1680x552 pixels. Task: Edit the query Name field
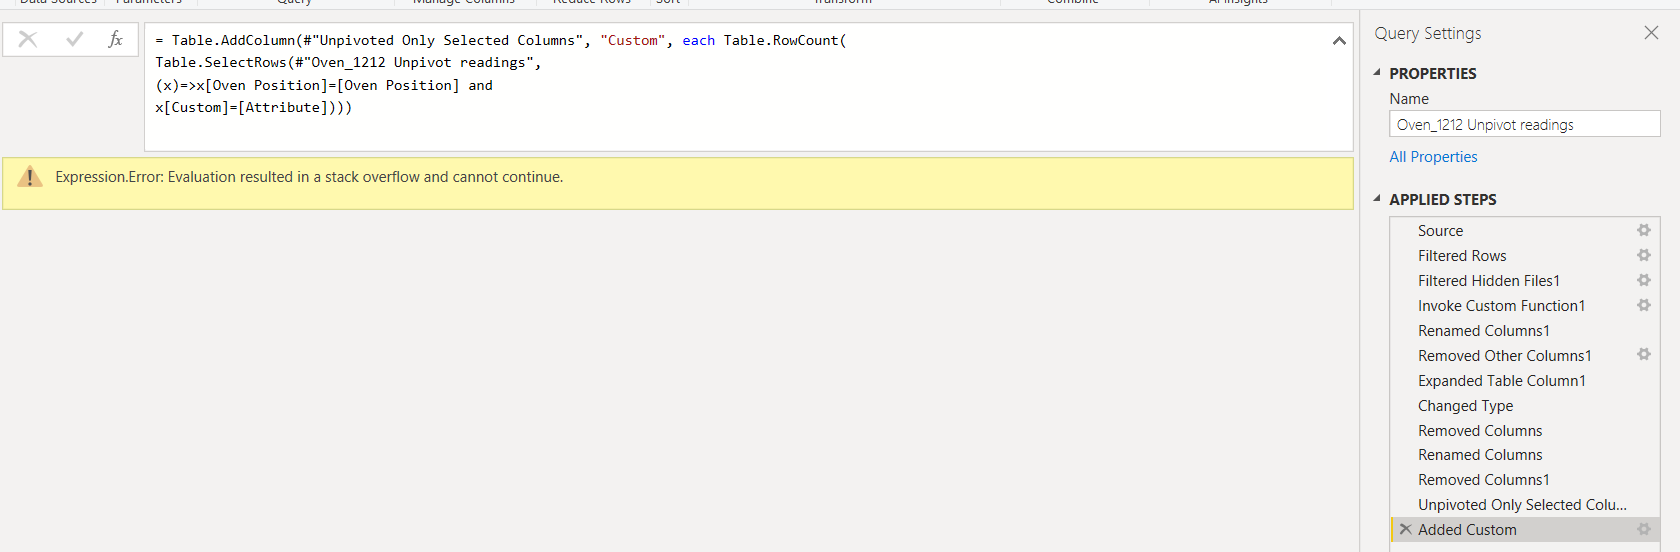coord(1524,124)
